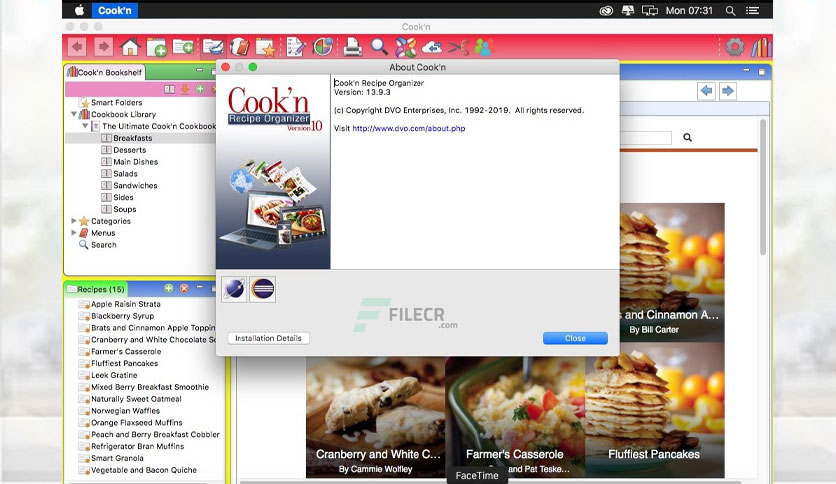The width and height of the screenshot is (836, 484).
Task: Select the Cook'n Bookshelf tab
Action: (104, 72)
